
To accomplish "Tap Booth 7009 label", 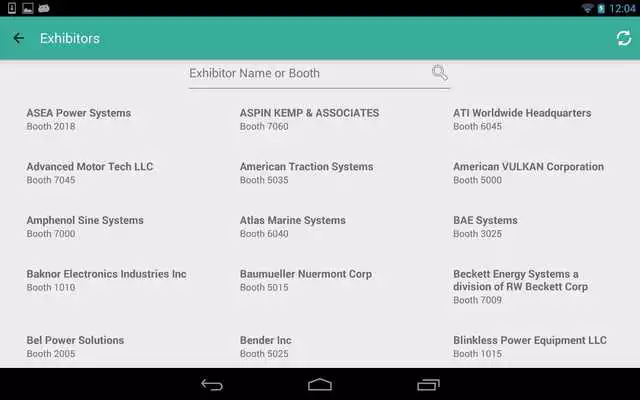I will (478, 300).
